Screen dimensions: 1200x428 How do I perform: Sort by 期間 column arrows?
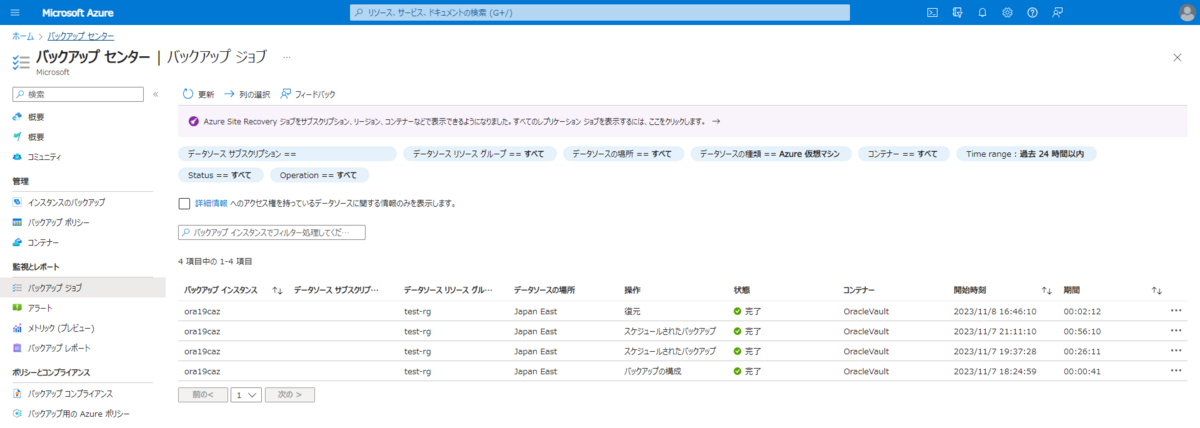[x=1157, y=290]
